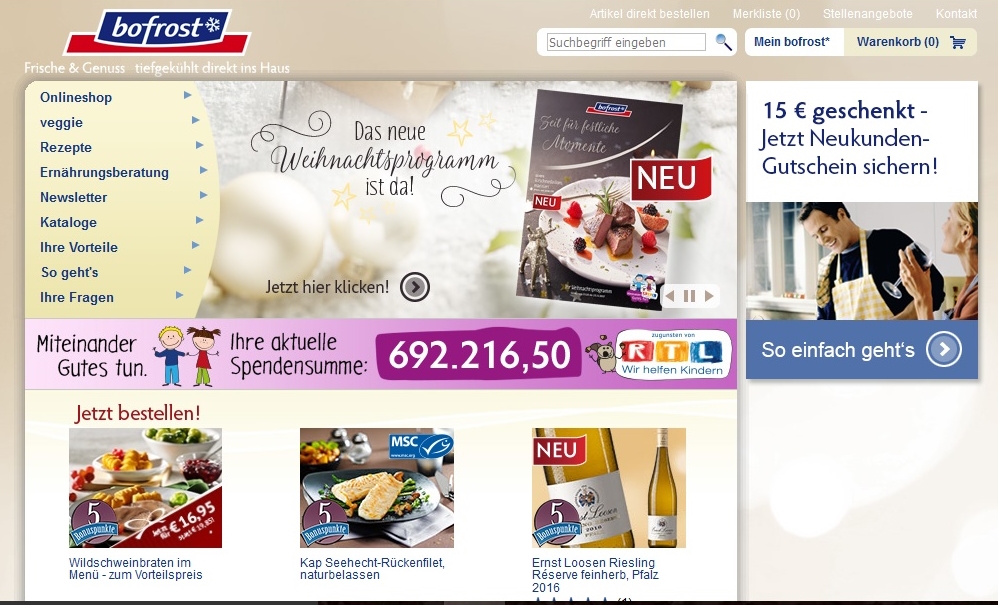Show the previous slide in the banner carousel
998x605 pixels.
pos(669,296)
